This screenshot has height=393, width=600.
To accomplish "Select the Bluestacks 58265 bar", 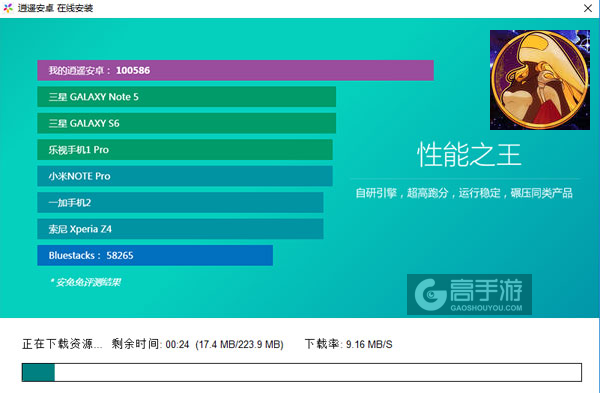I will [155, 255].
